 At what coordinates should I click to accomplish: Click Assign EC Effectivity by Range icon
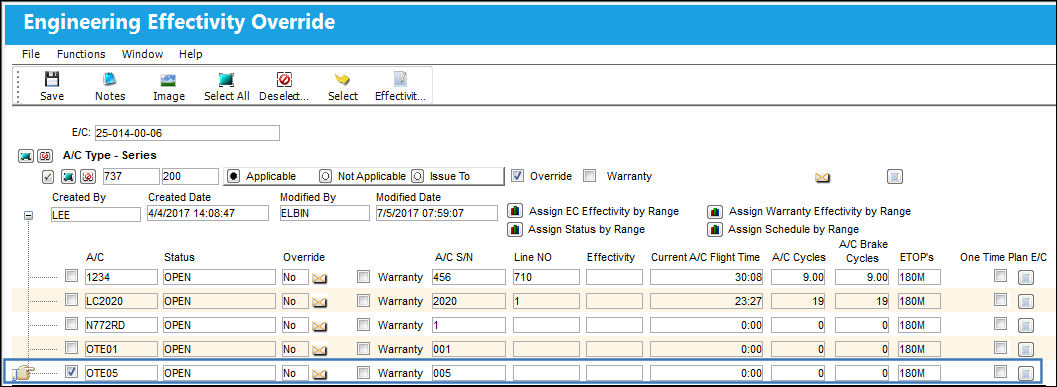click(x=515, y=211)
